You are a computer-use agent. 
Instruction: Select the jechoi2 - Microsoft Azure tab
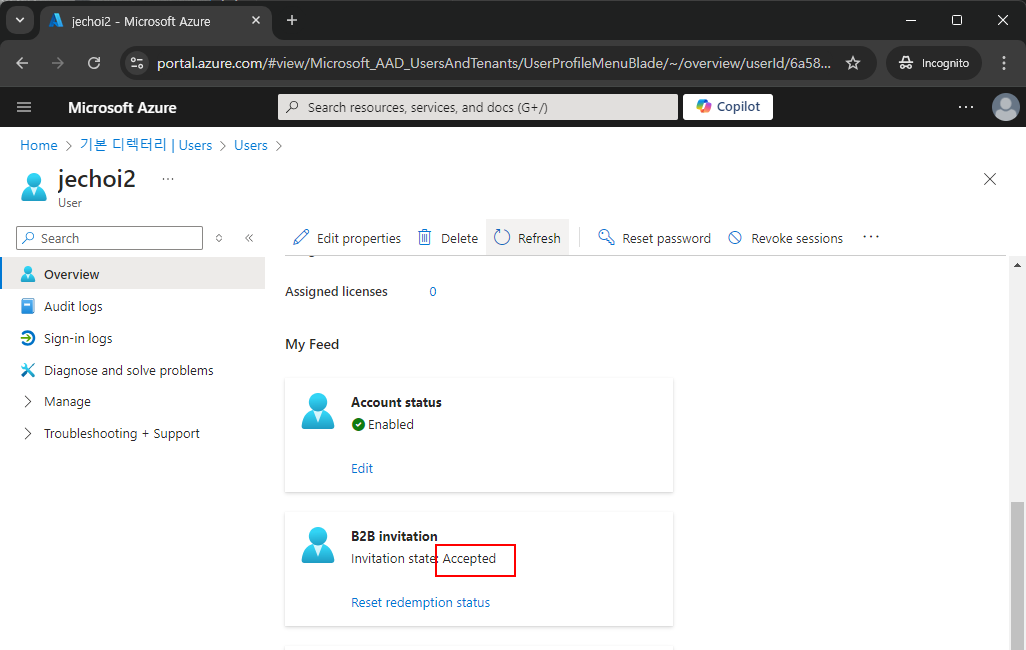pos(156,21)
